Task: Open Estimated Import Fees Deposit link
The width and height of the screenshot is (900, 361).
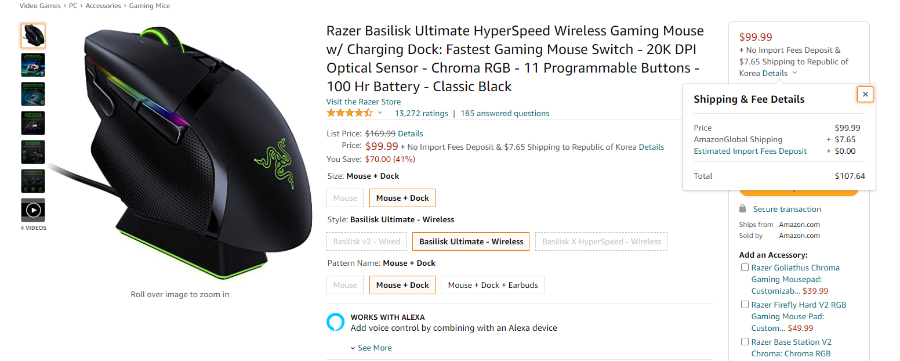Action: click(x=750, y=152)
